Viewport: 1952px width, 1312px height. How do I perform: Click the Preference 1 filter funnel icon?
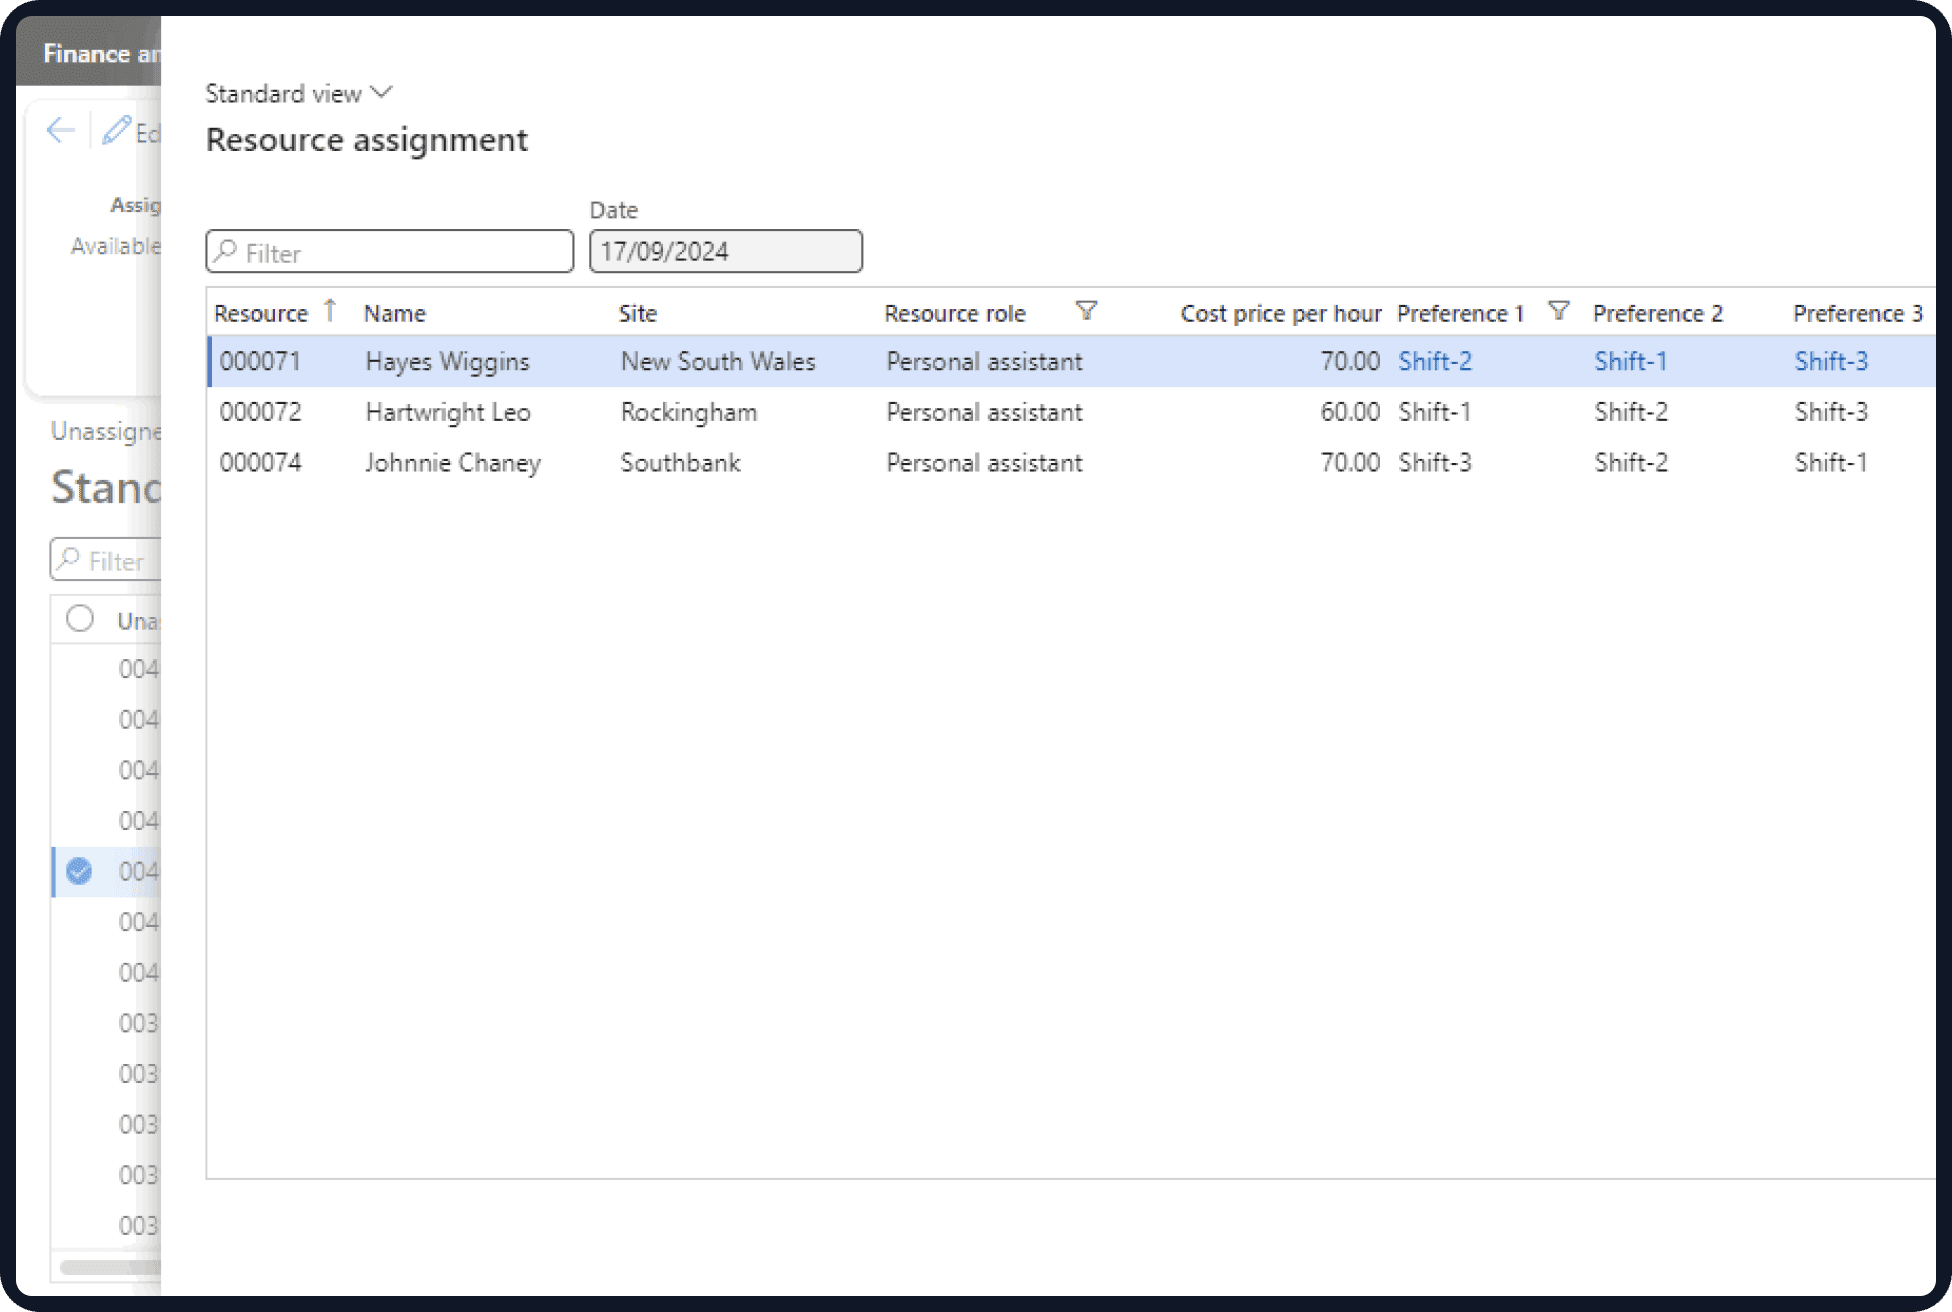click(x=1558, y=311)
